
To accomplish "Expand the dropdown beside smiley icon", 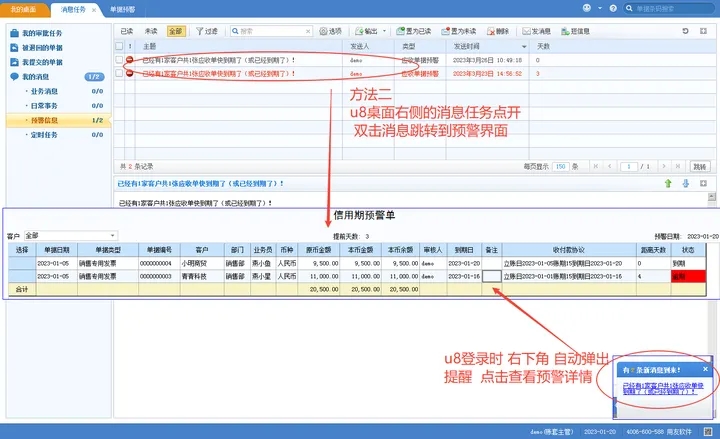I will [x=600, y=8].
